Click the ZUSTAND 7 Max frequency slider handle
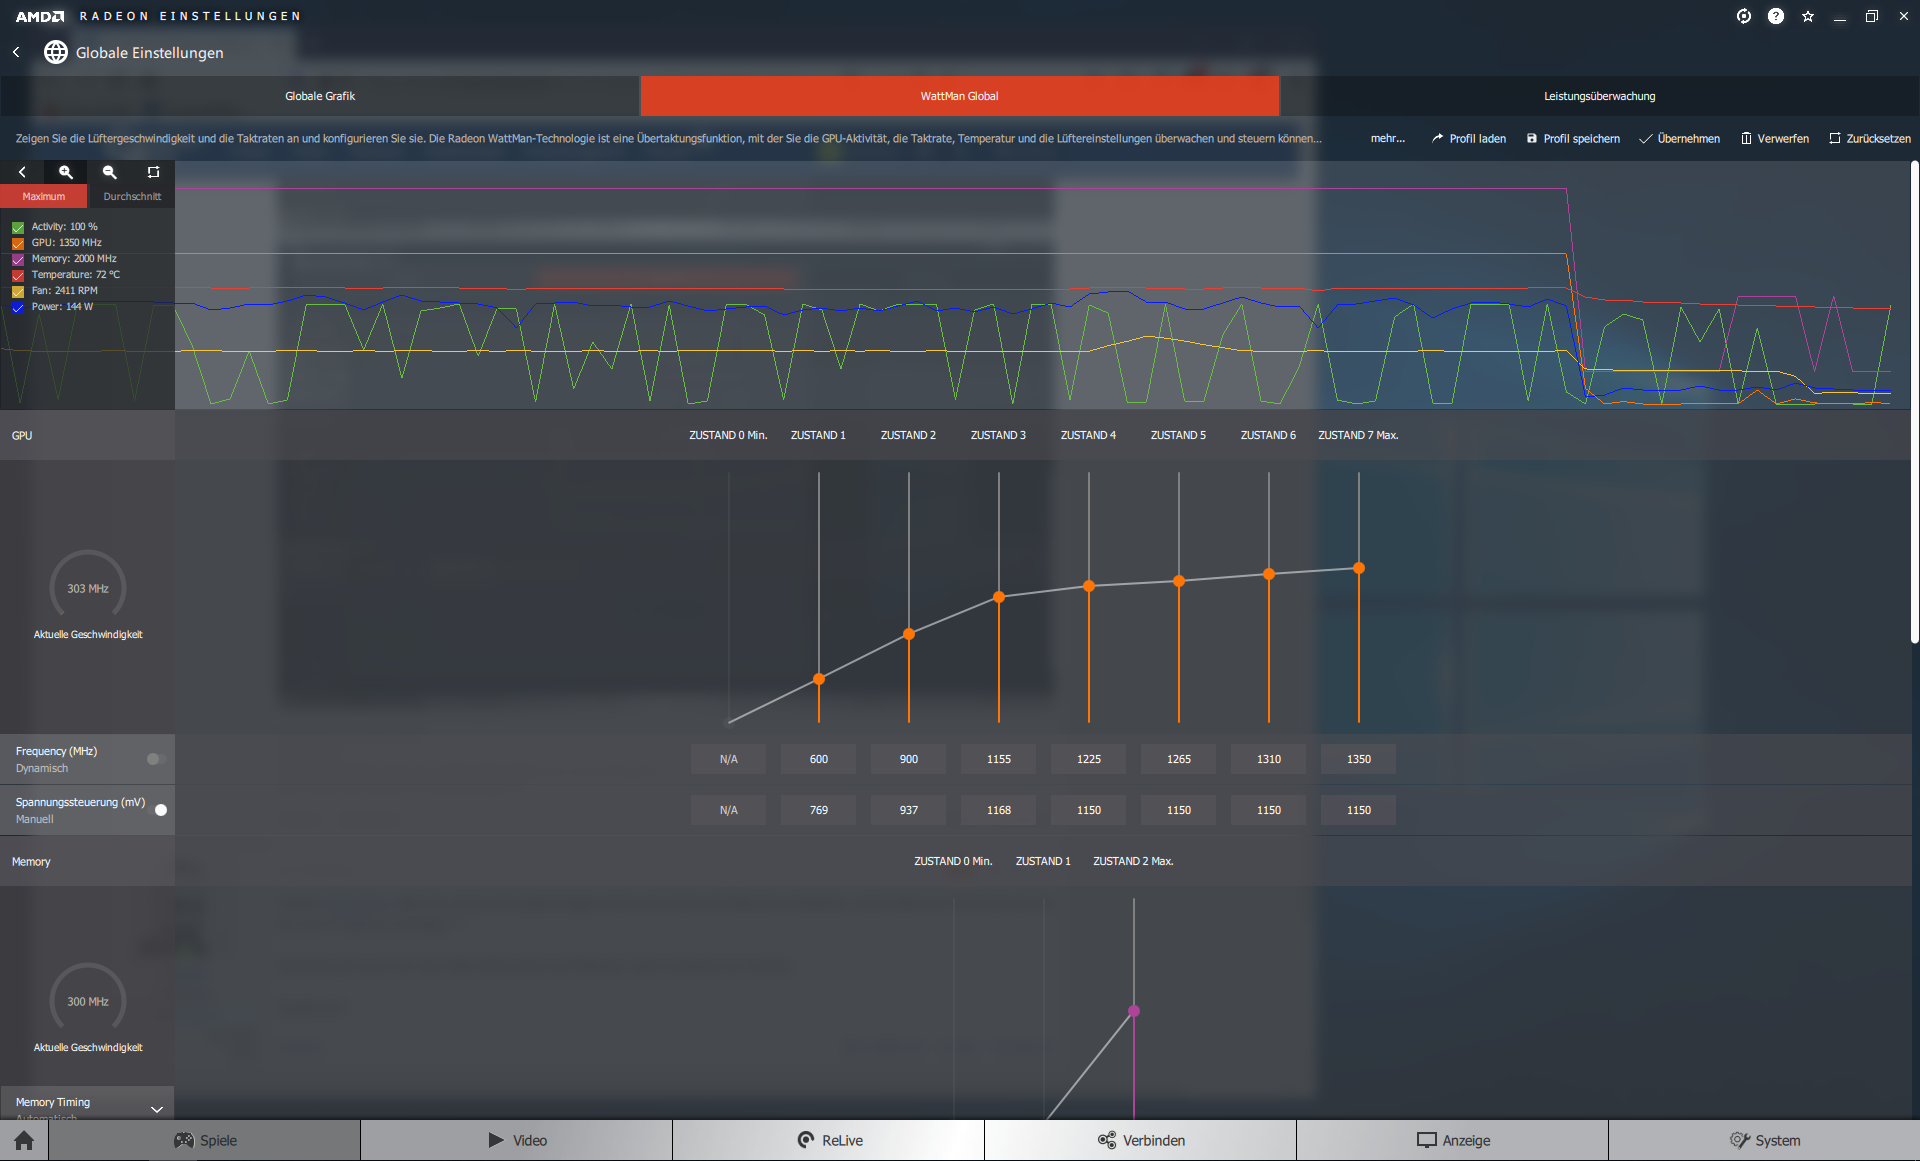Viewport: 1920px width, 1161px height. [1358, 568]
